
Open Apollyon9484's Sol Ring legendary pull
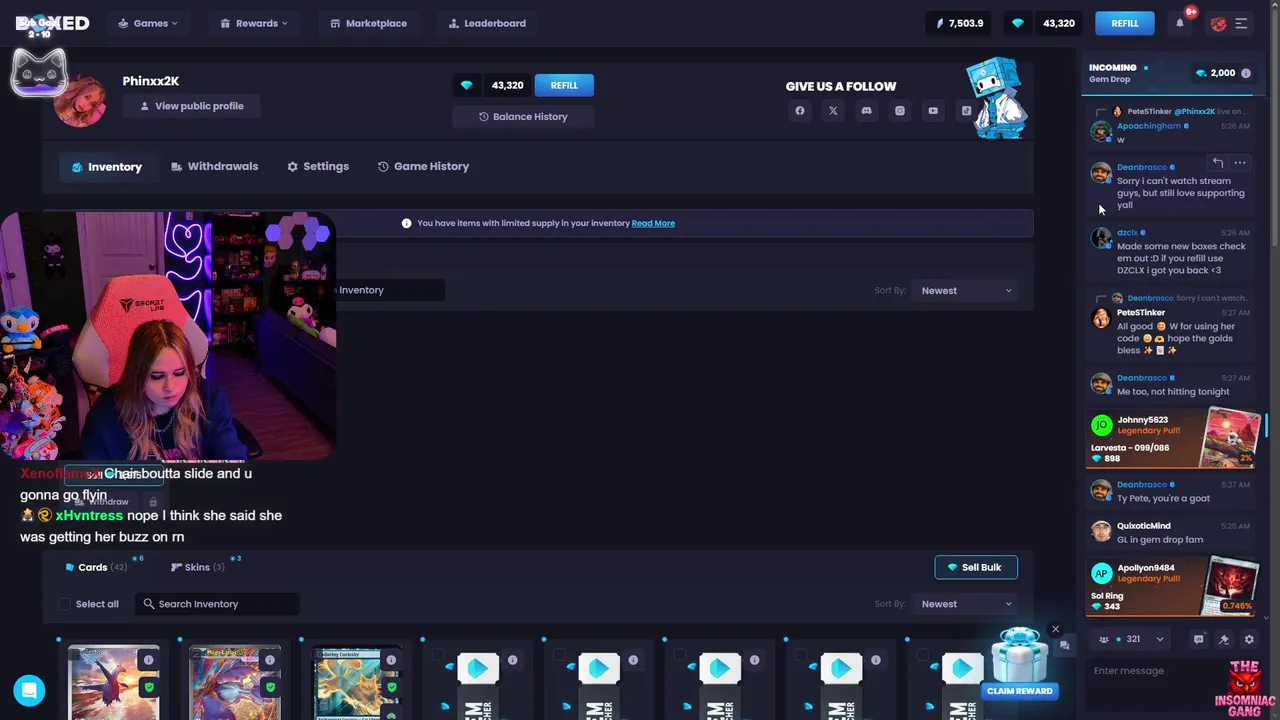coord(1172,586)
